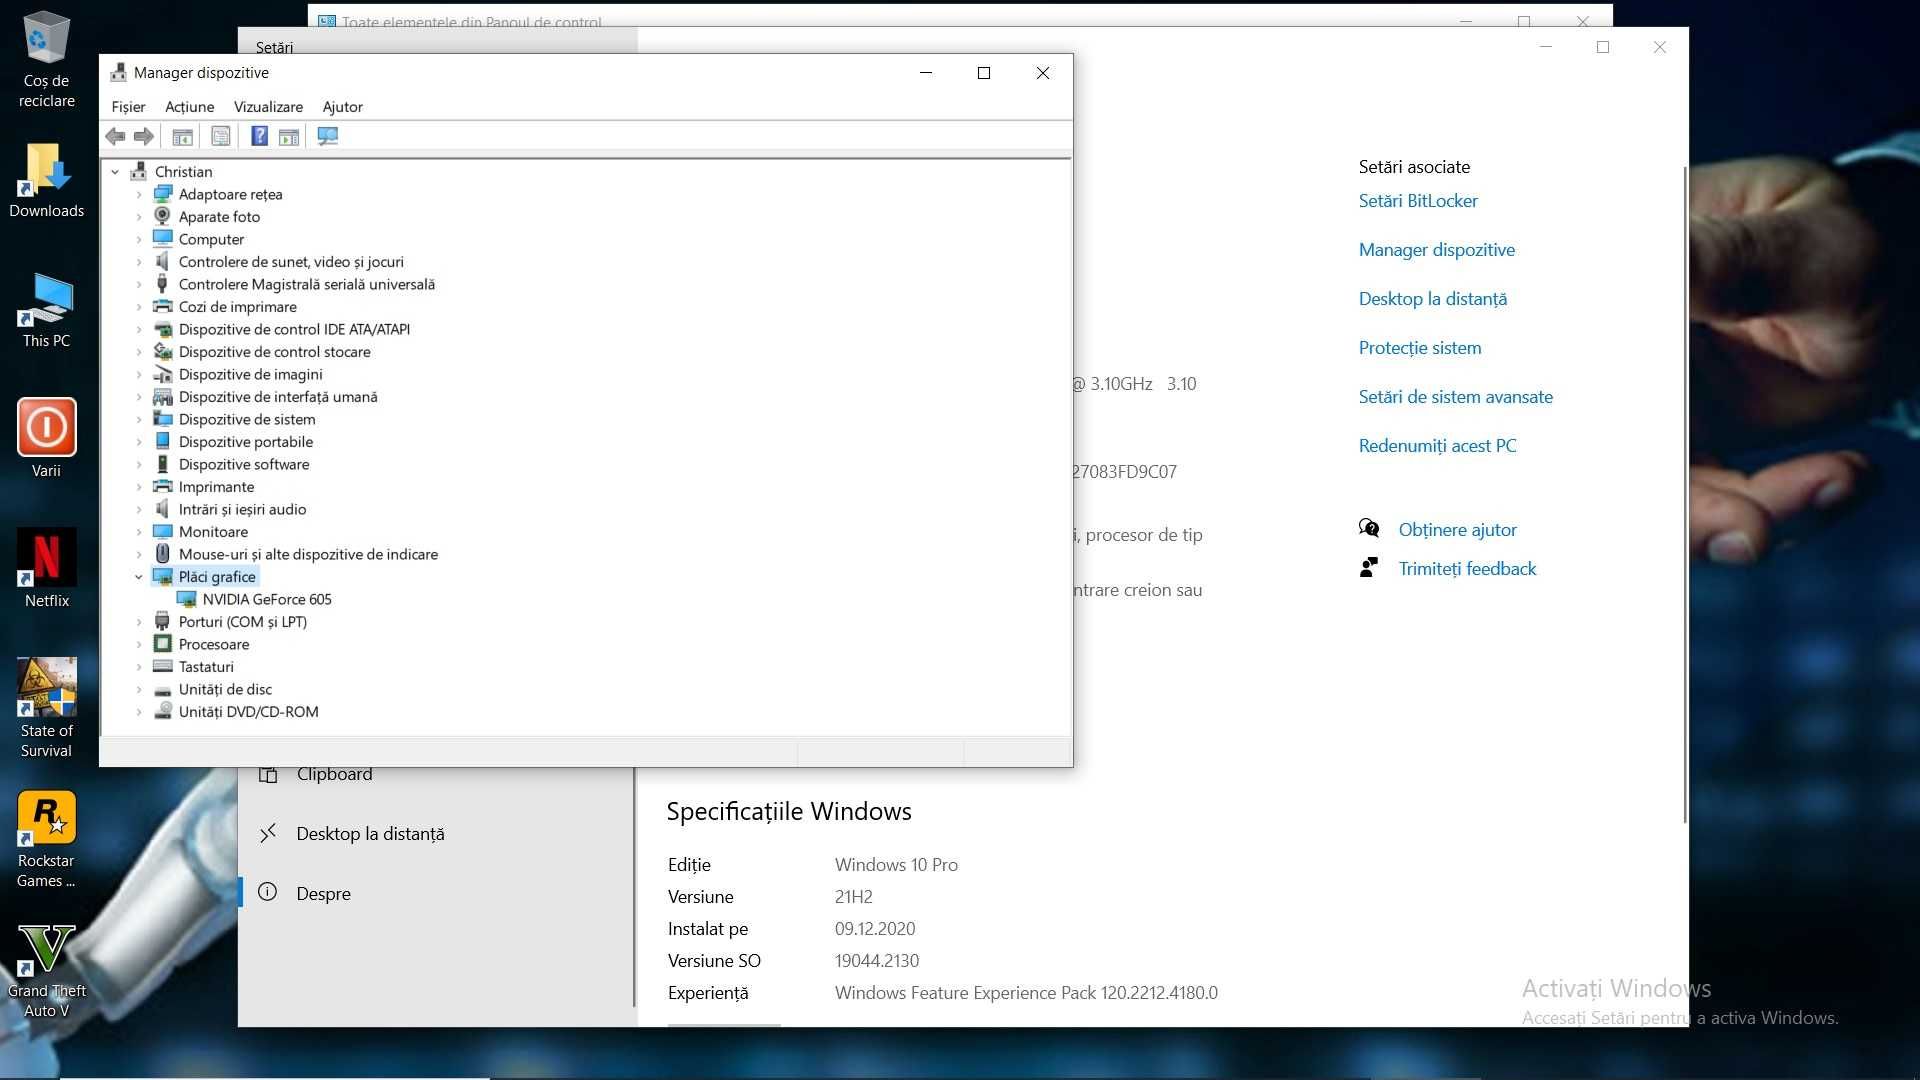The image size is (1920, 1080).
Task: Click the Imprimante printer icon
Action: [162, 487]
